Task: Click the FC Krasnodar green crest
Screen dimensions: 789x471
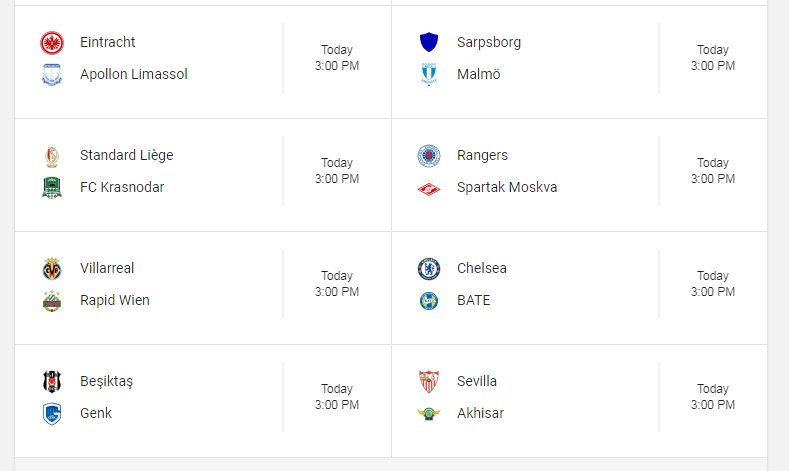Action: click(x=52, y=188)
